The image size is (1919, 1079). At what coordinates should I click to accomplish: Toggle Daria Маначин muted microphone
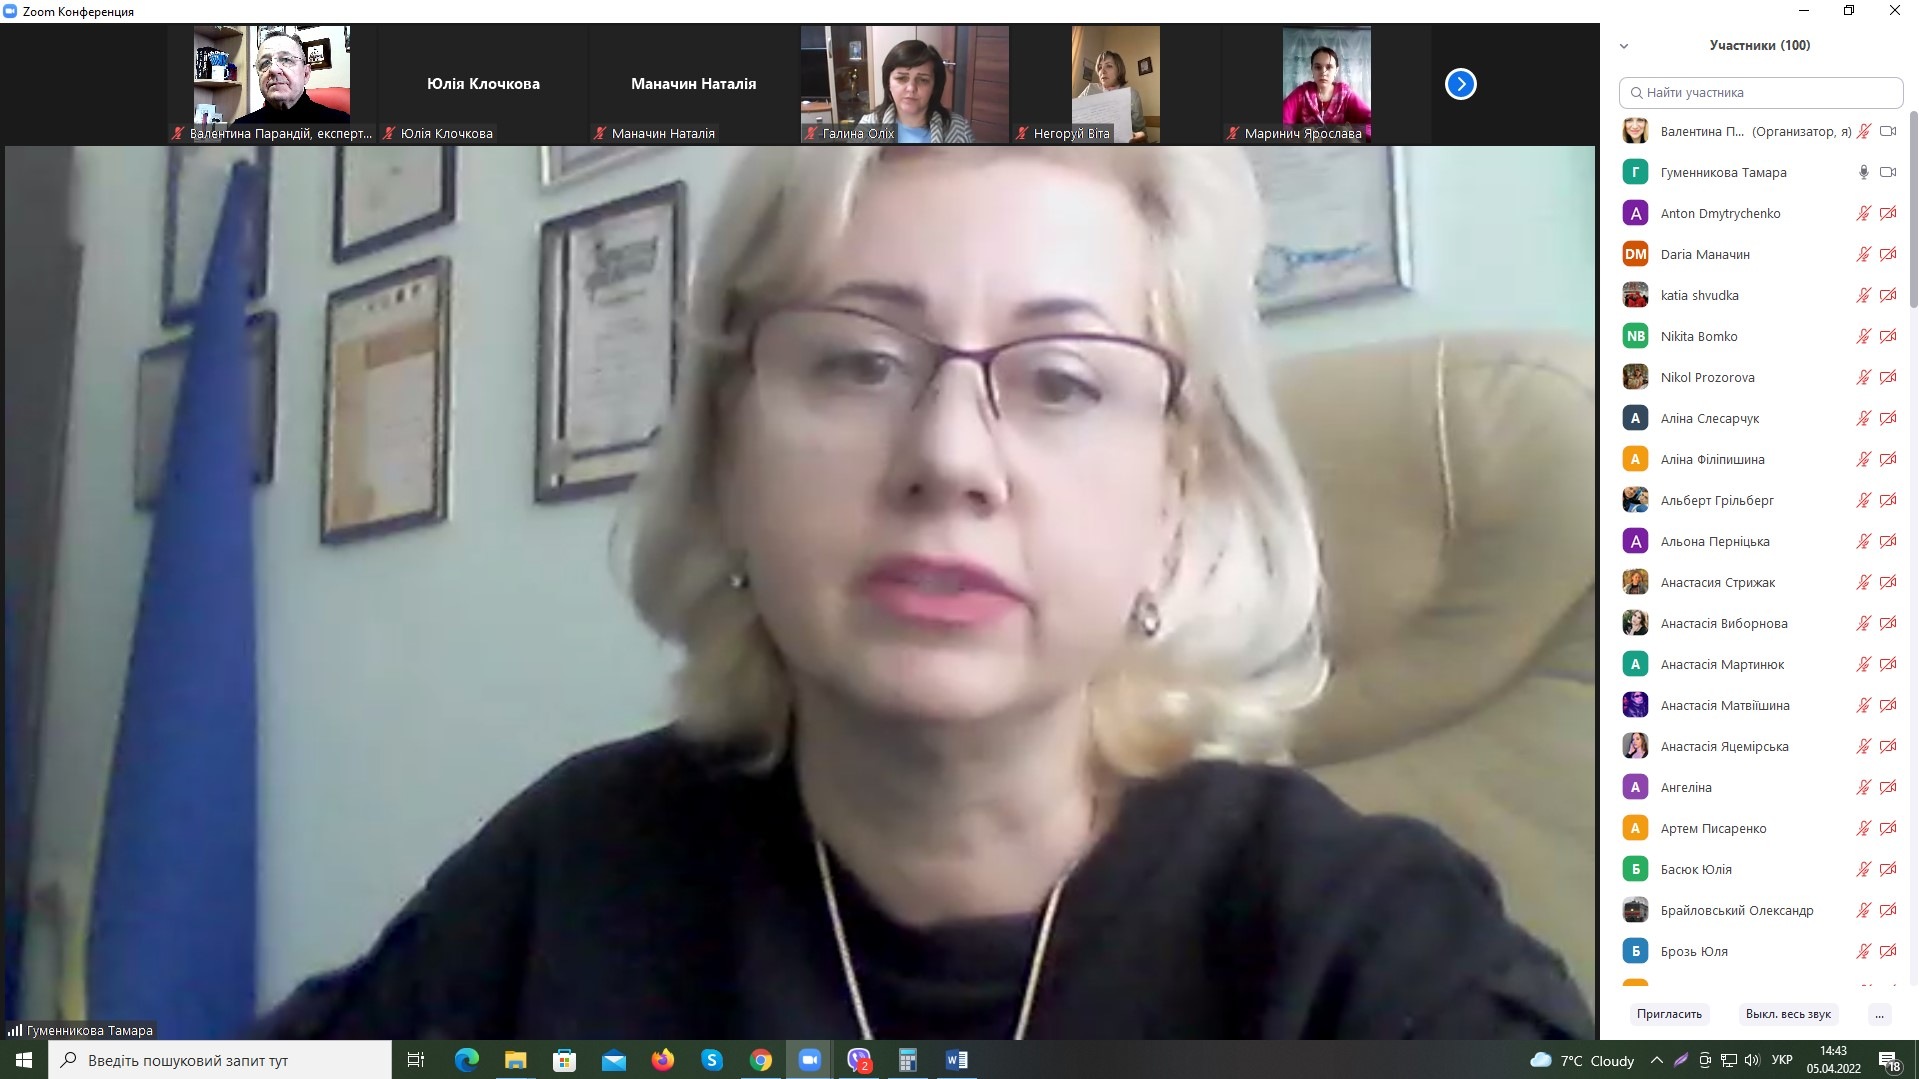tap(1863, 254)
